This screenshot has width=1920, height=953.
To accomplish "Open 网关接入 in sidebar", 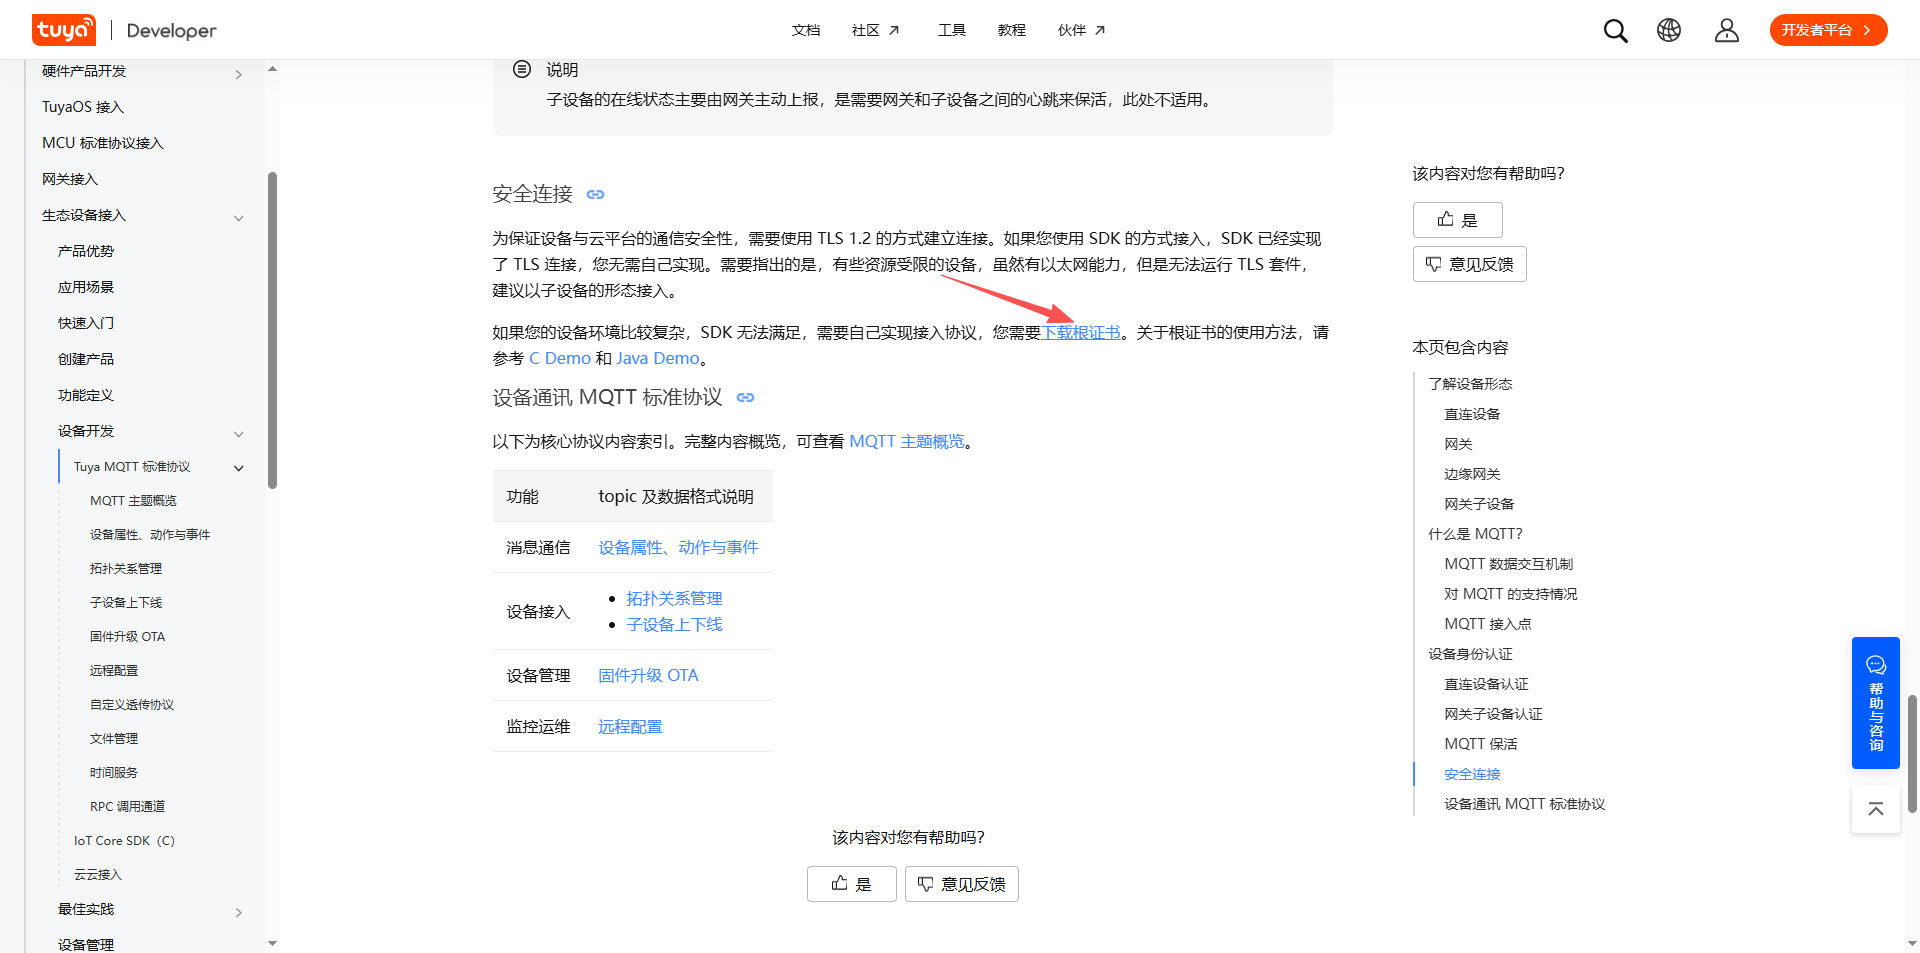I will coord(70,179).
